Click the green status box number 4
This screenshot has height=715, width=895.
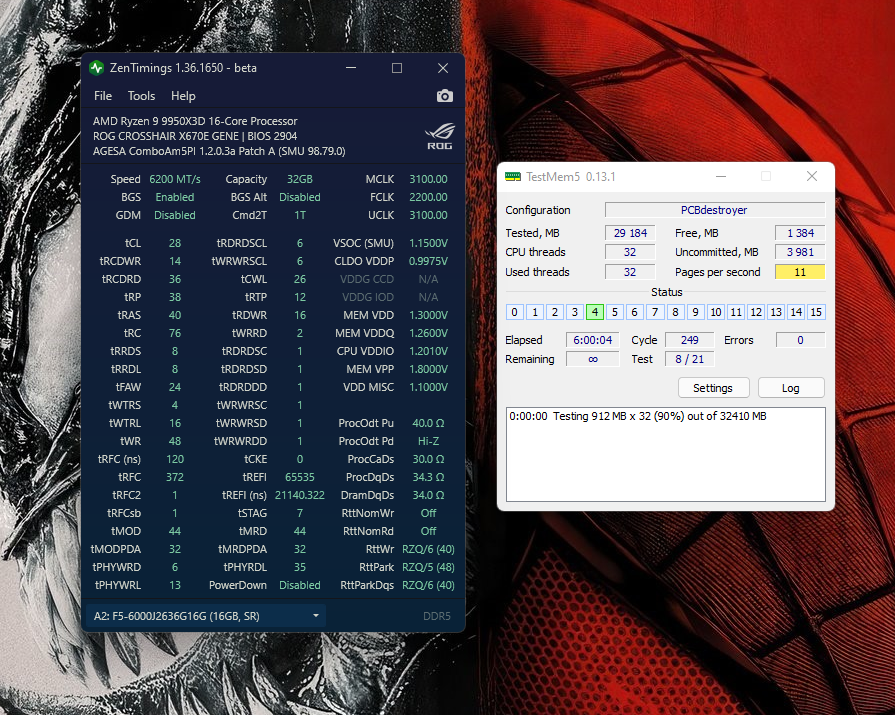[594, 312]
